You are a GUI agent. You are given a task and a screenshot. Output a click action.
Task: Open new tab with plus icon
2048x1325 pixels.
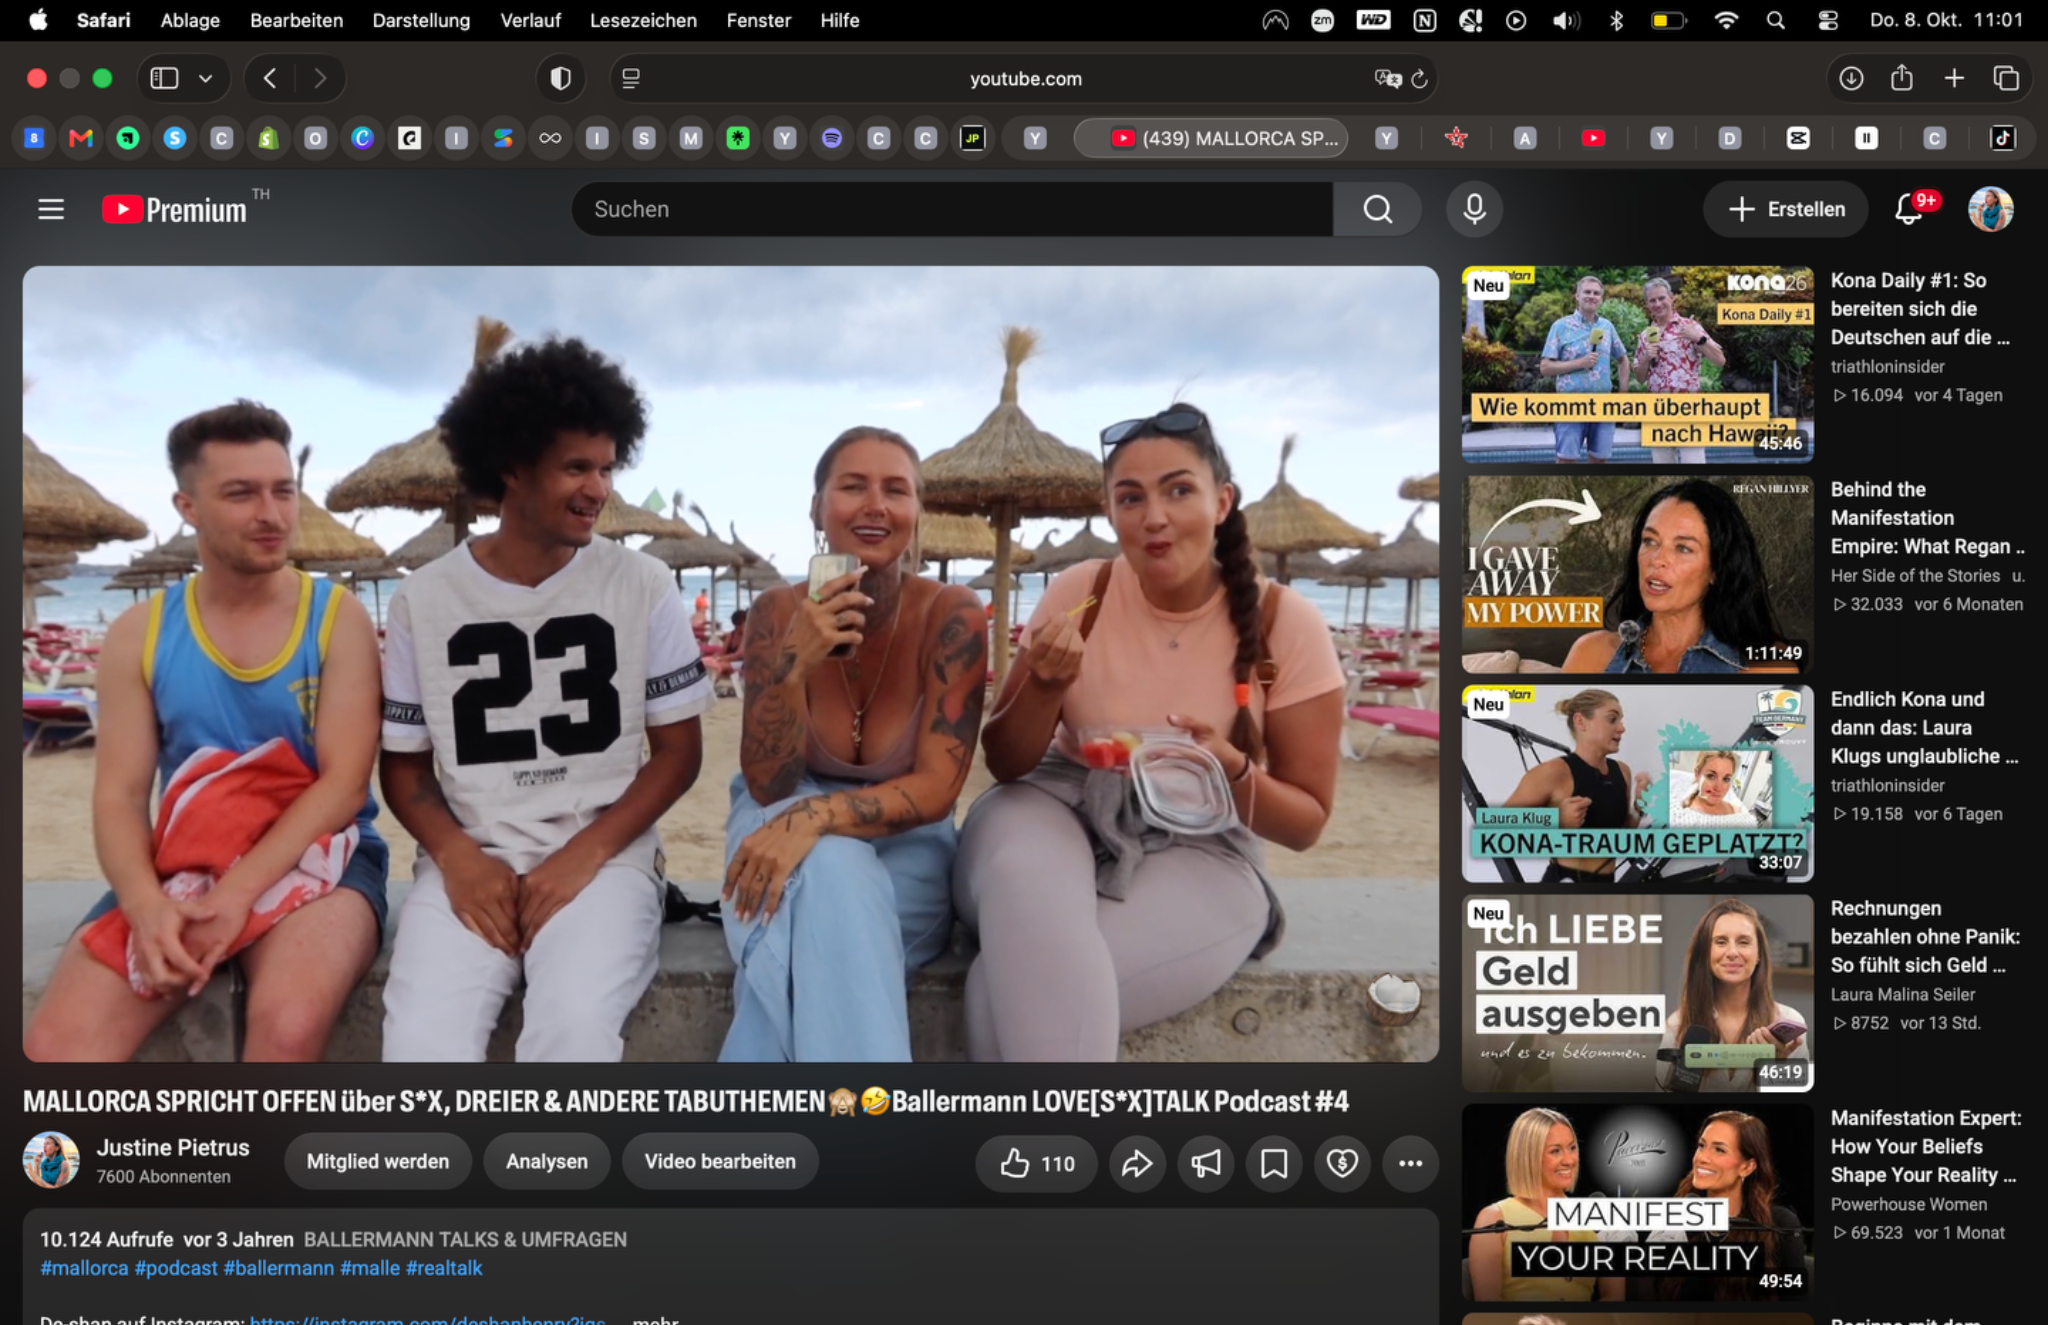tap(1954, 78)
